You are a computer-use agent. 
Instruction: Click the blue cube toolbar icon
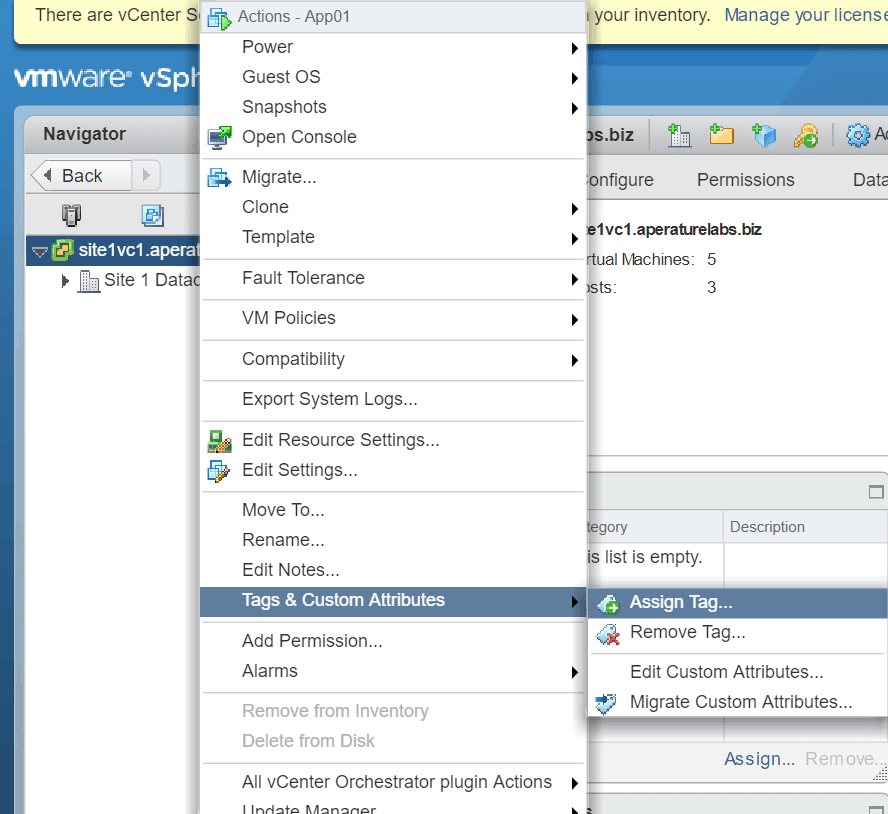(x=763, y=135)
